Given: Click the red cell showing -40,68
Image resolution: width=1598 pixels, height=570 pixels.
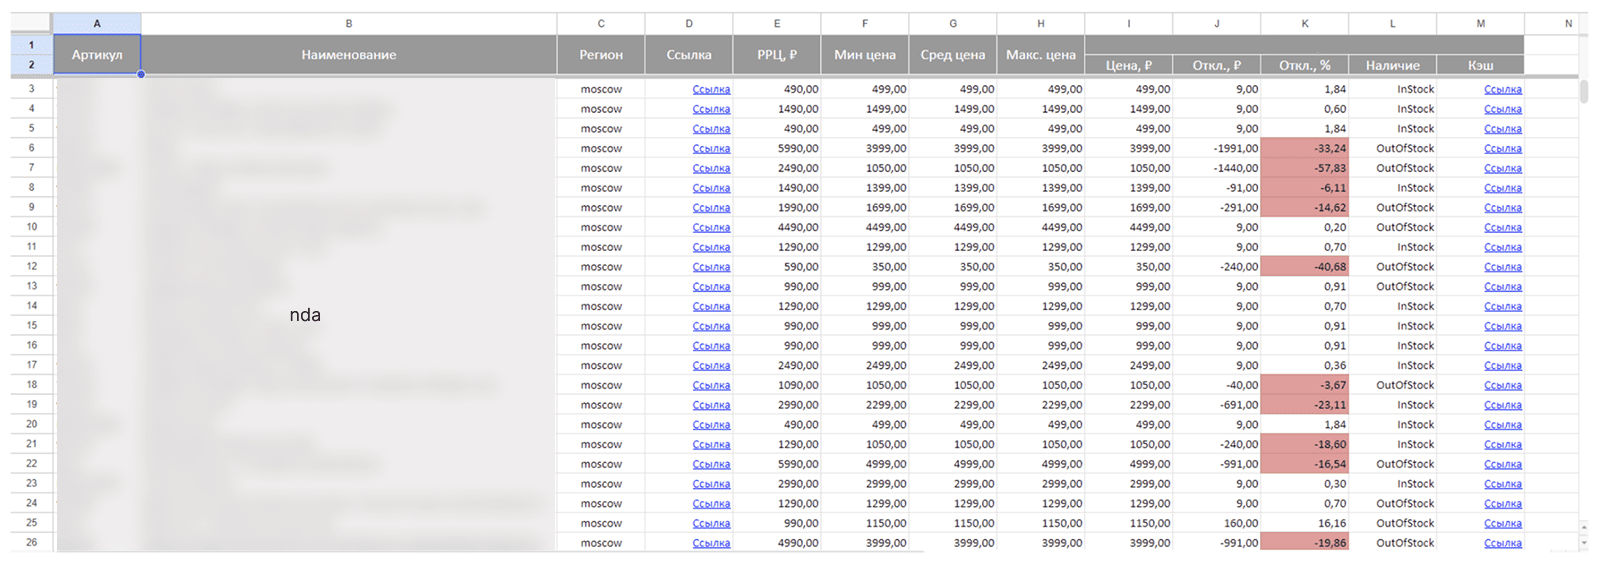Looking at the screenshot, I should click(1305, 267).
